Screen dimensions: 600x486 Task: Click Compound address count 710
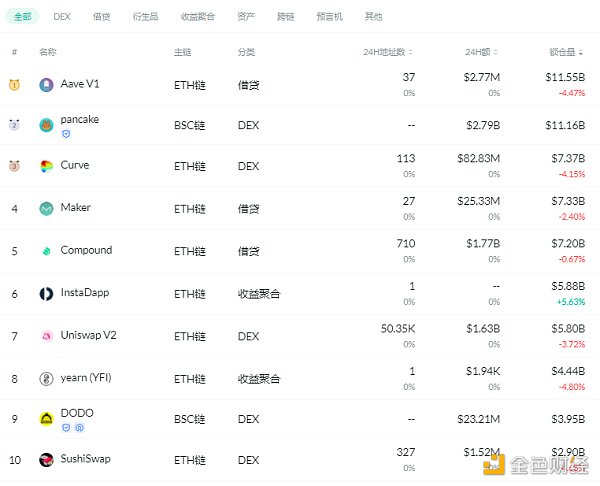tap(406, 243)
